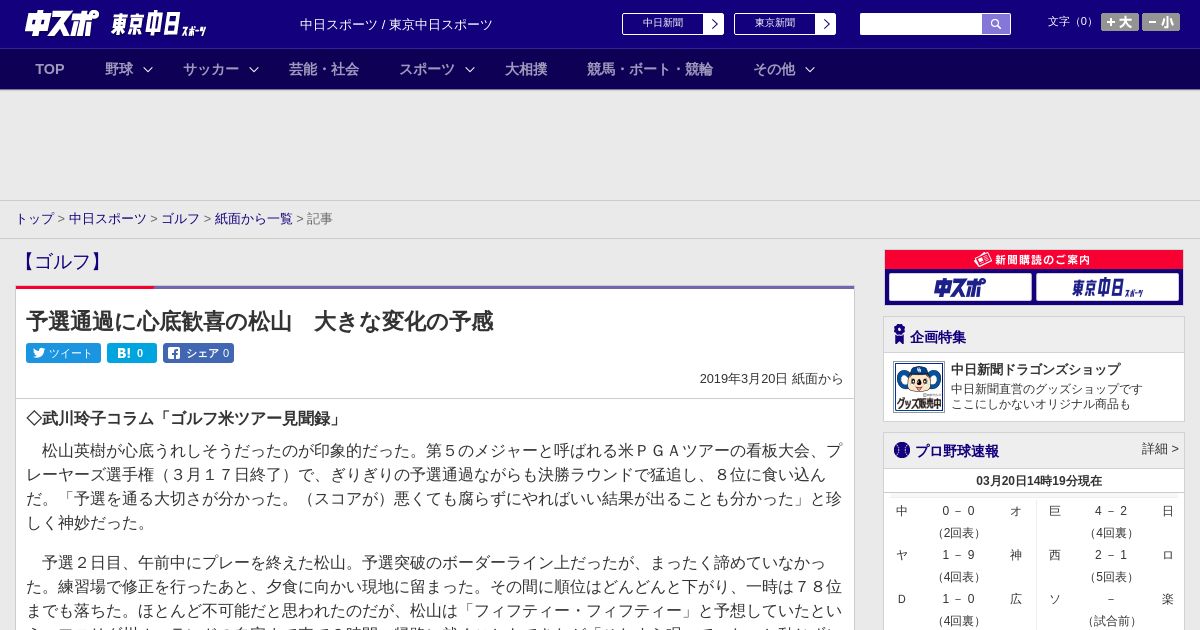Select article headline 予選通過に心底歓喜の松山

coord(259,321)
